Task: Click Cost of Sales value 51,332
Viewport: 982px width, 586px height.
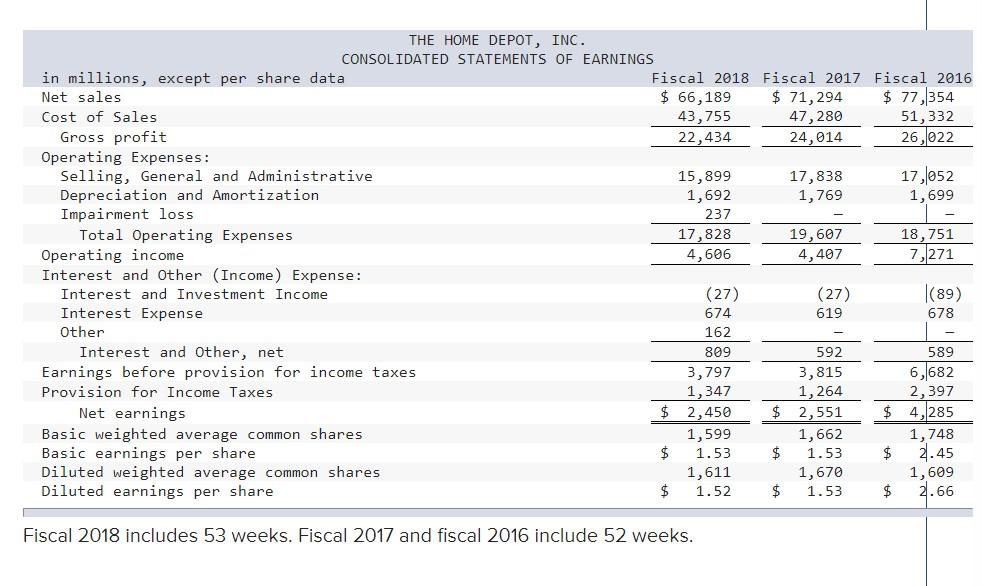Action: (x=928, y=117)
